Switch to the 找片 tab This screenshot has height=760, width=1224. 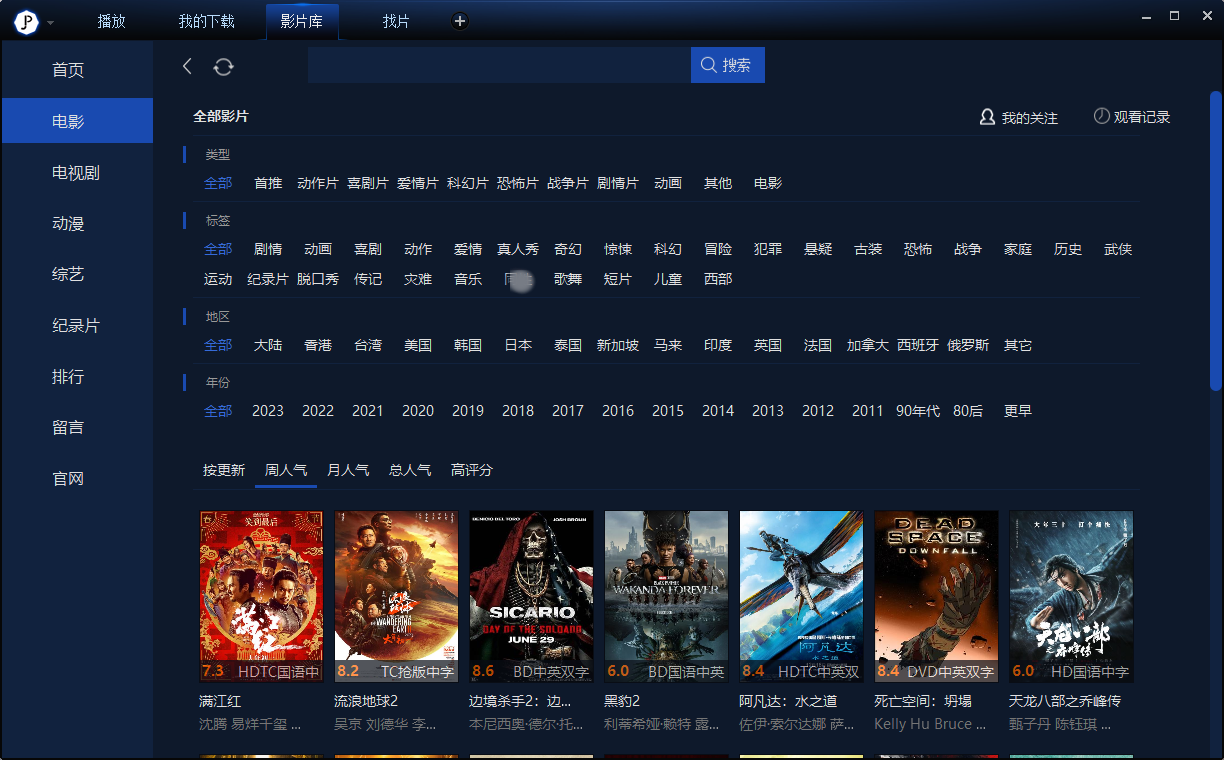click(396, 21)
